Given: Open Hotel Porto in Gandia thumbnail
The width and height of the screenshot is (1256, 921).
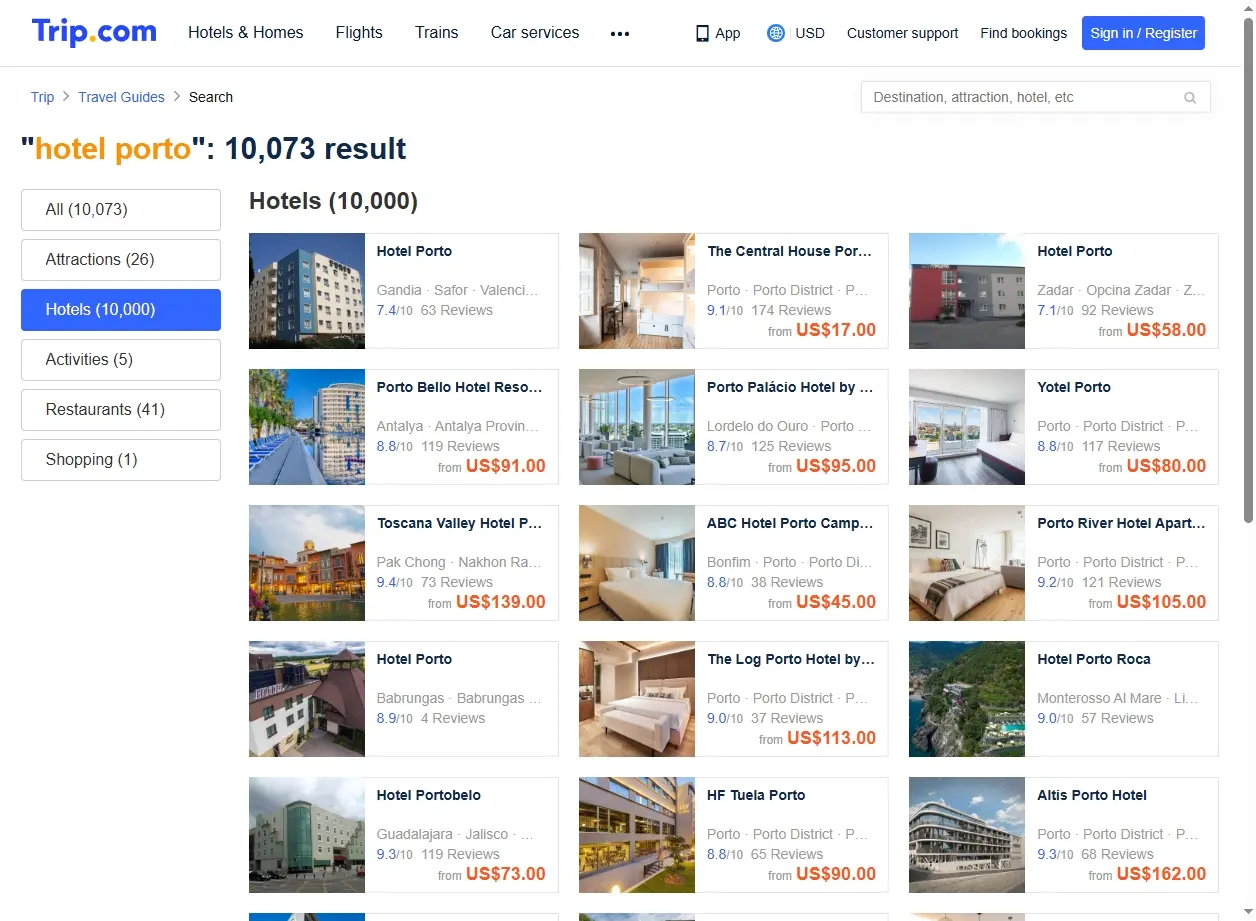Looking at the screenshot, I should click(x=307, y=291).
